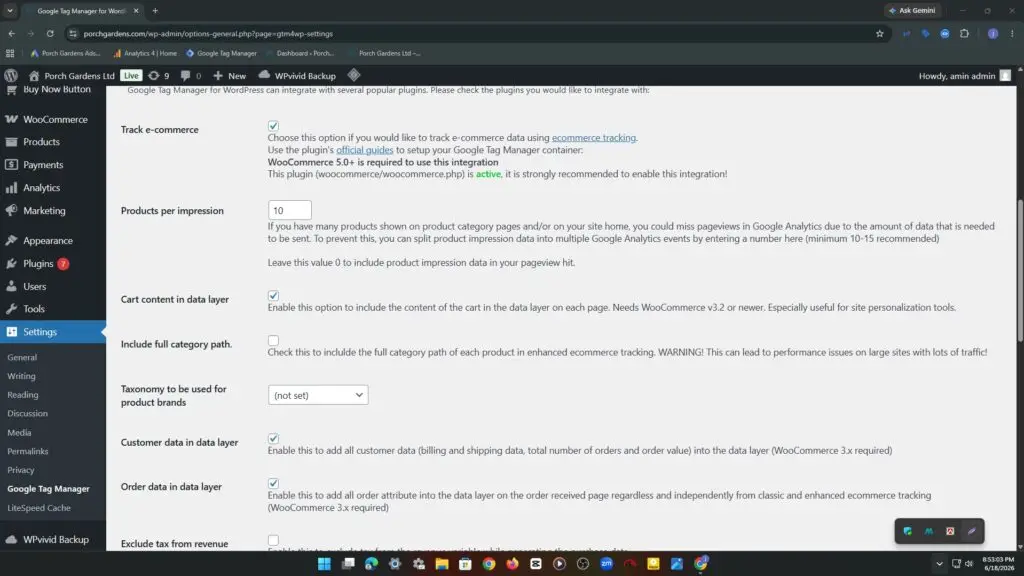Open Analytics 4 Home bookmark
Image resolution: width=1024 pixels, height=576 pixels.
(144, 54)
